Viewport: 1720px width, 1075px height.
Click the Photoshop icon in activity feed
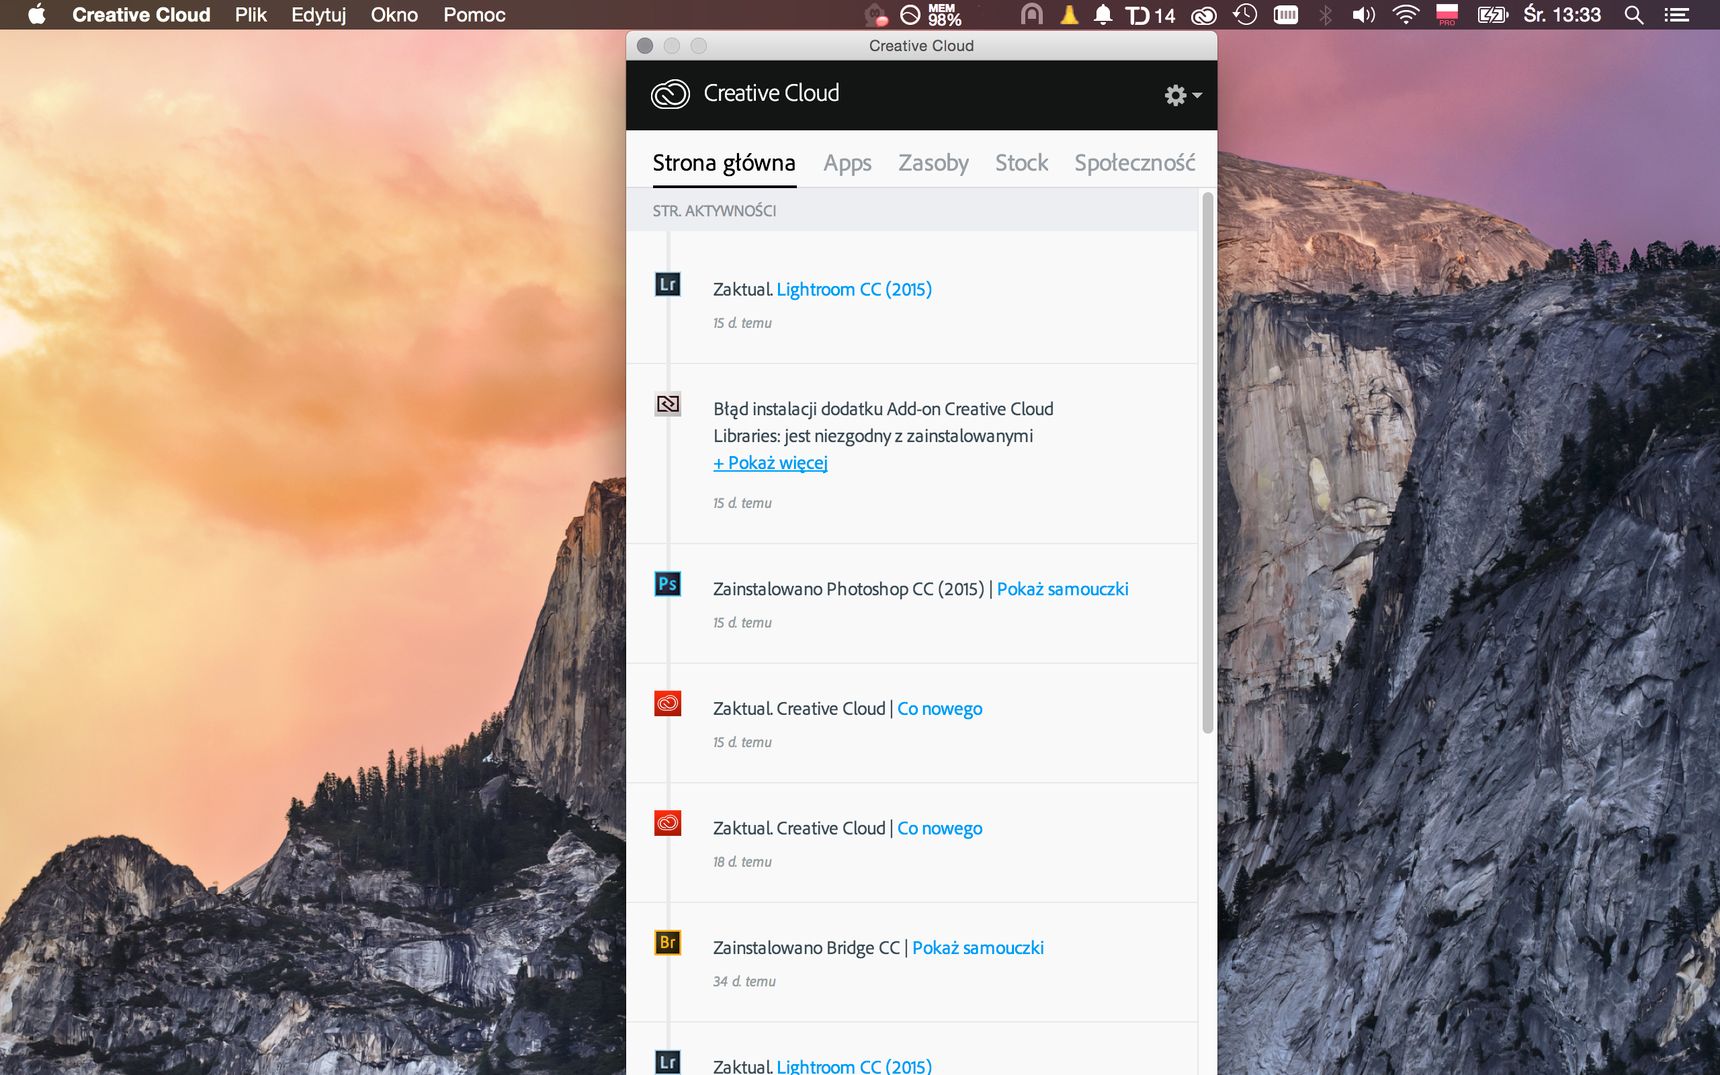click(667, 584)
